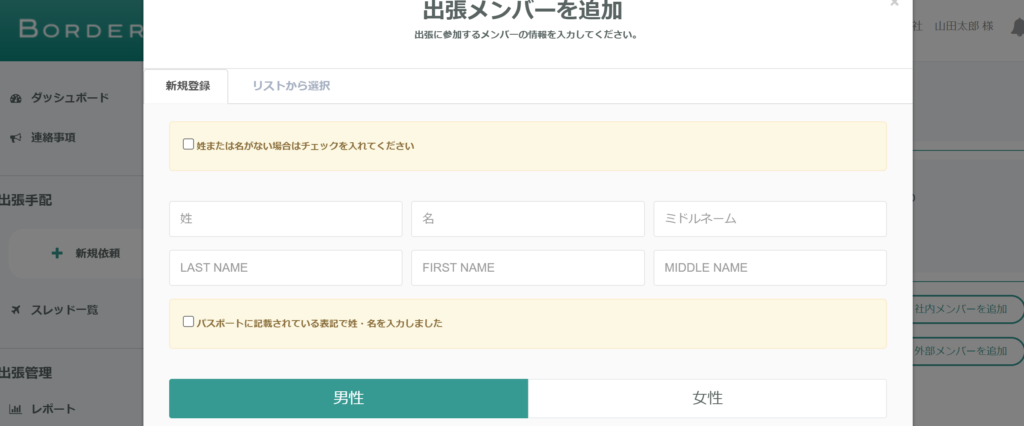Switch to リストから選択 tab
The height and width of the screenshot is (426, 1024).
(291, 86)
